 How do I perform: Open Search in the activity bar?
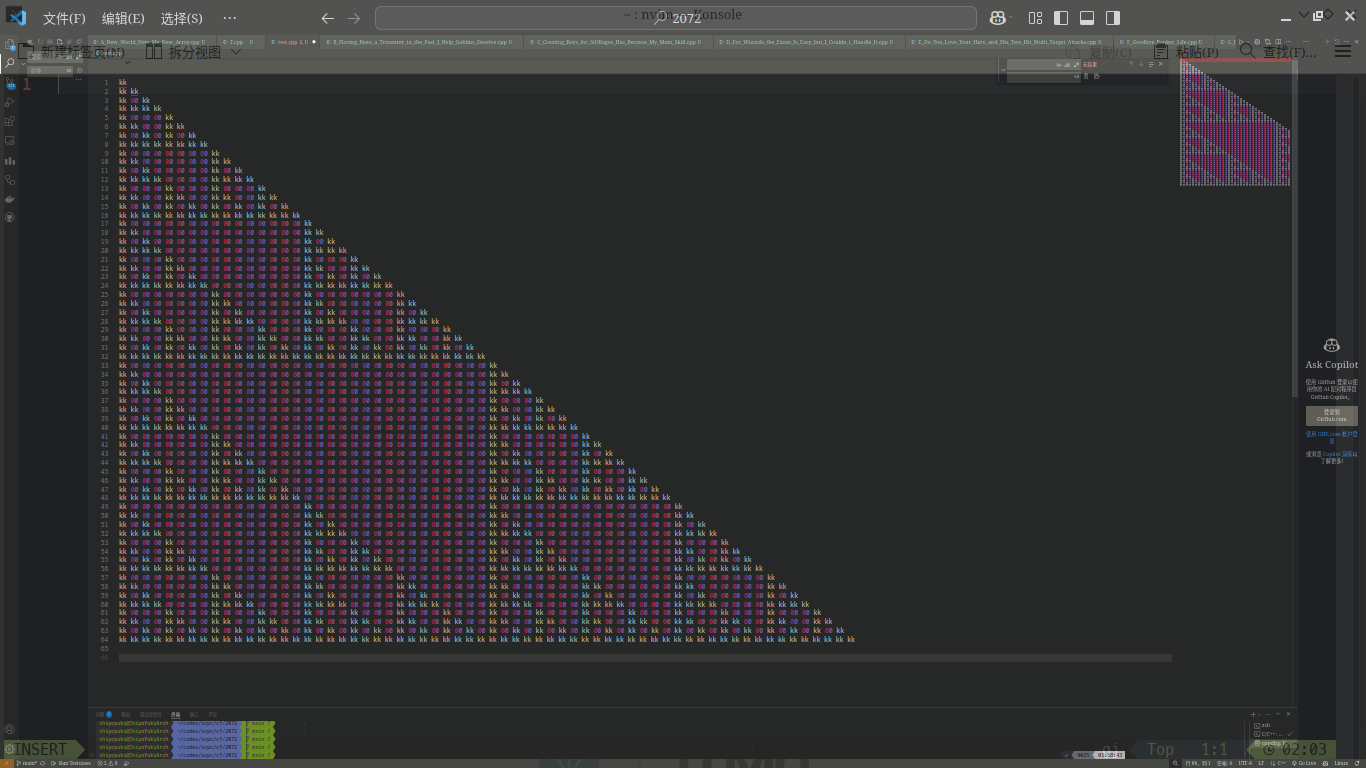pyautogui.click(x=10, y=63)
